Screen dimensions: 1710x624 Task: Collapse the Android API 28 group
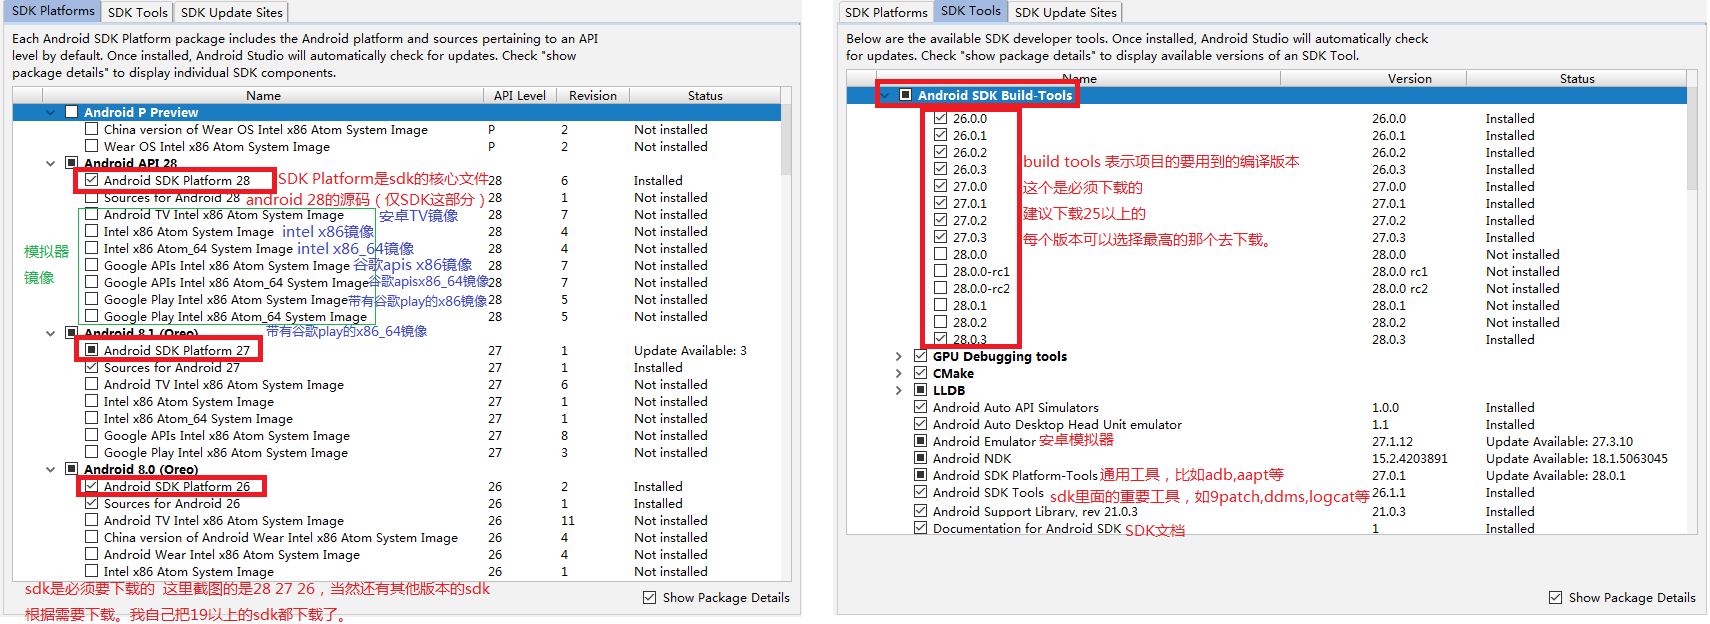point(51,163)
